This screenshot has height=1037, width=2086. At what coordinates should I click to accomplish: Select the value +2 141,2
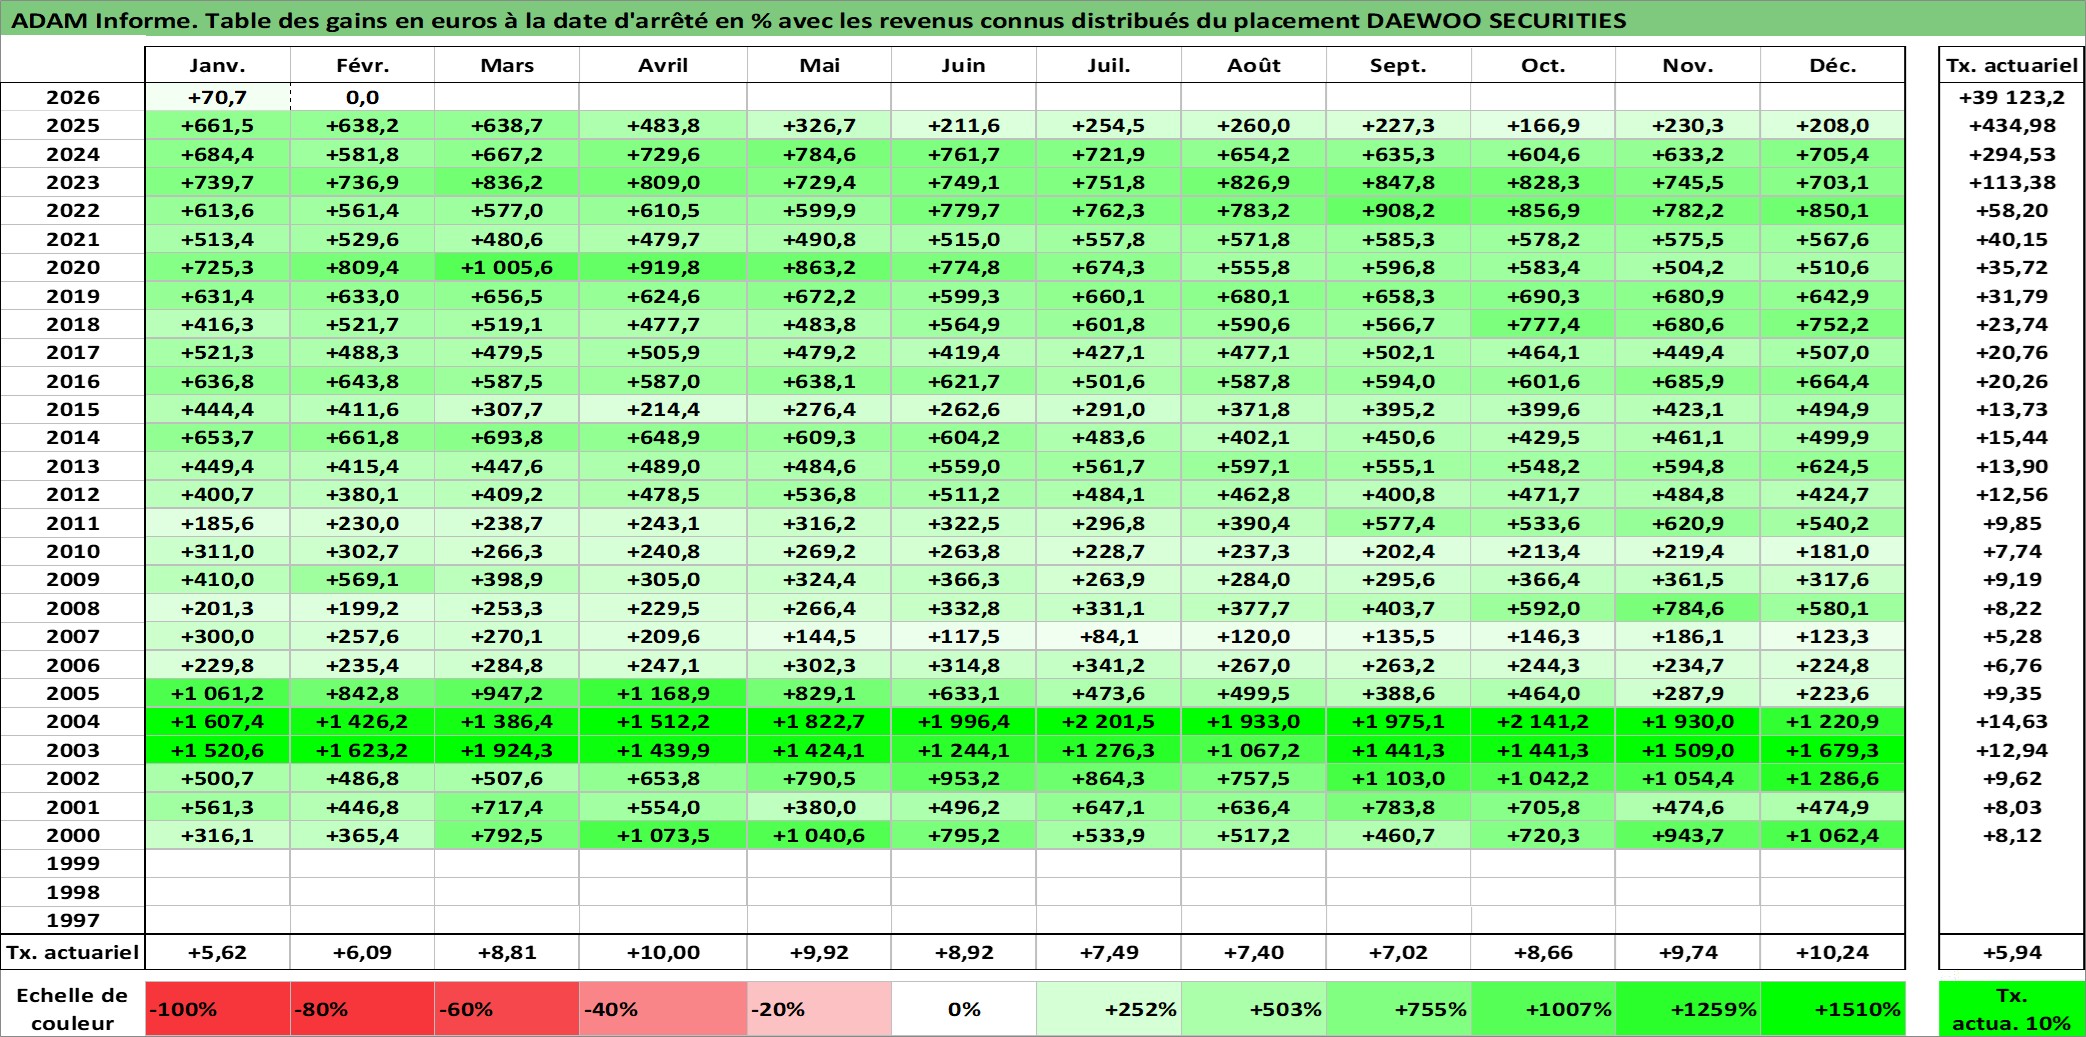point(1543,721)
